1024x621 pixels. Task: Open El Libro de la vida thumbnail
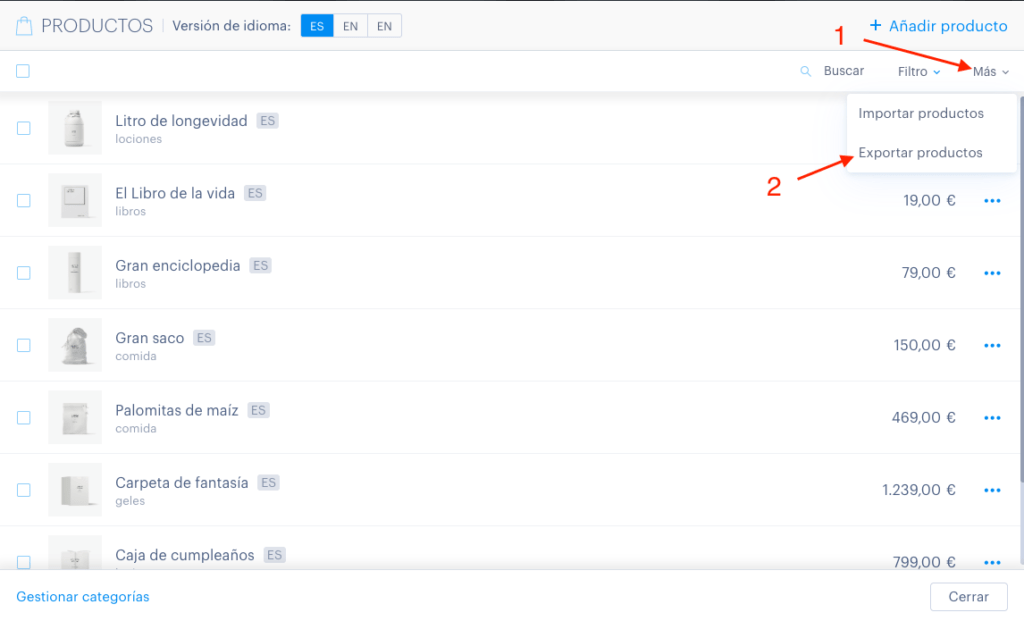[x=75, y=200]
